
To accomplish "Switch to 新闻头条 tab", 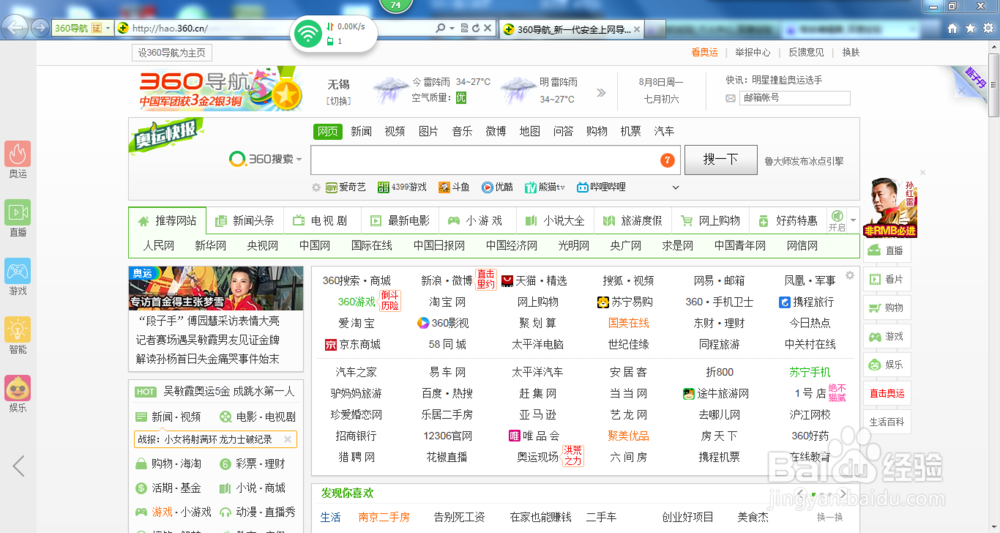I will (246, 221).
